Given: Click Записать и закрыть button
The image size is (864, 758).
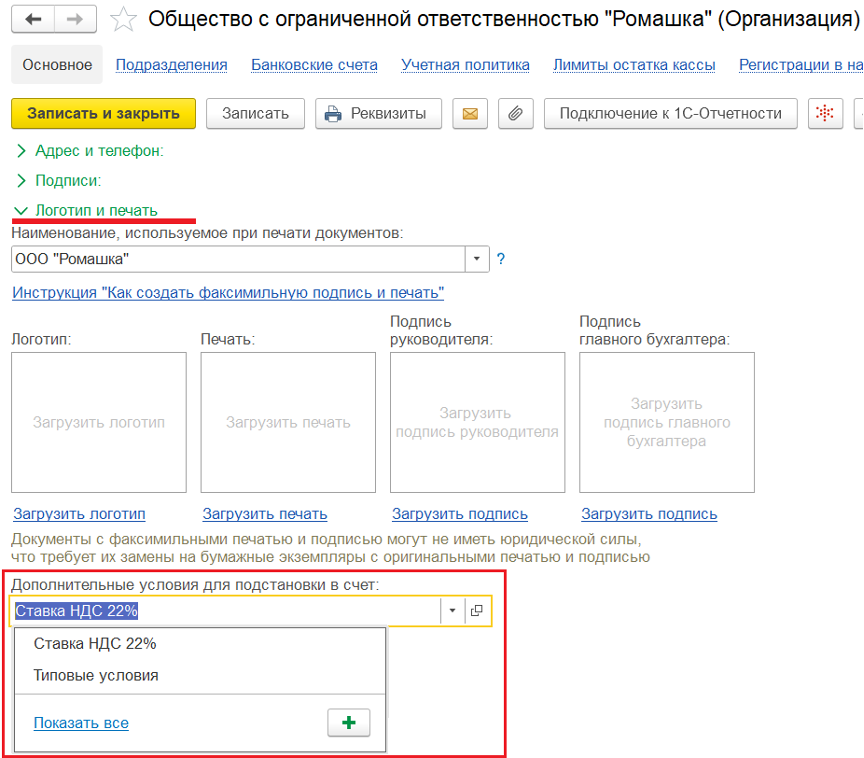Looking at the screenshot, I should coord(103,113).
